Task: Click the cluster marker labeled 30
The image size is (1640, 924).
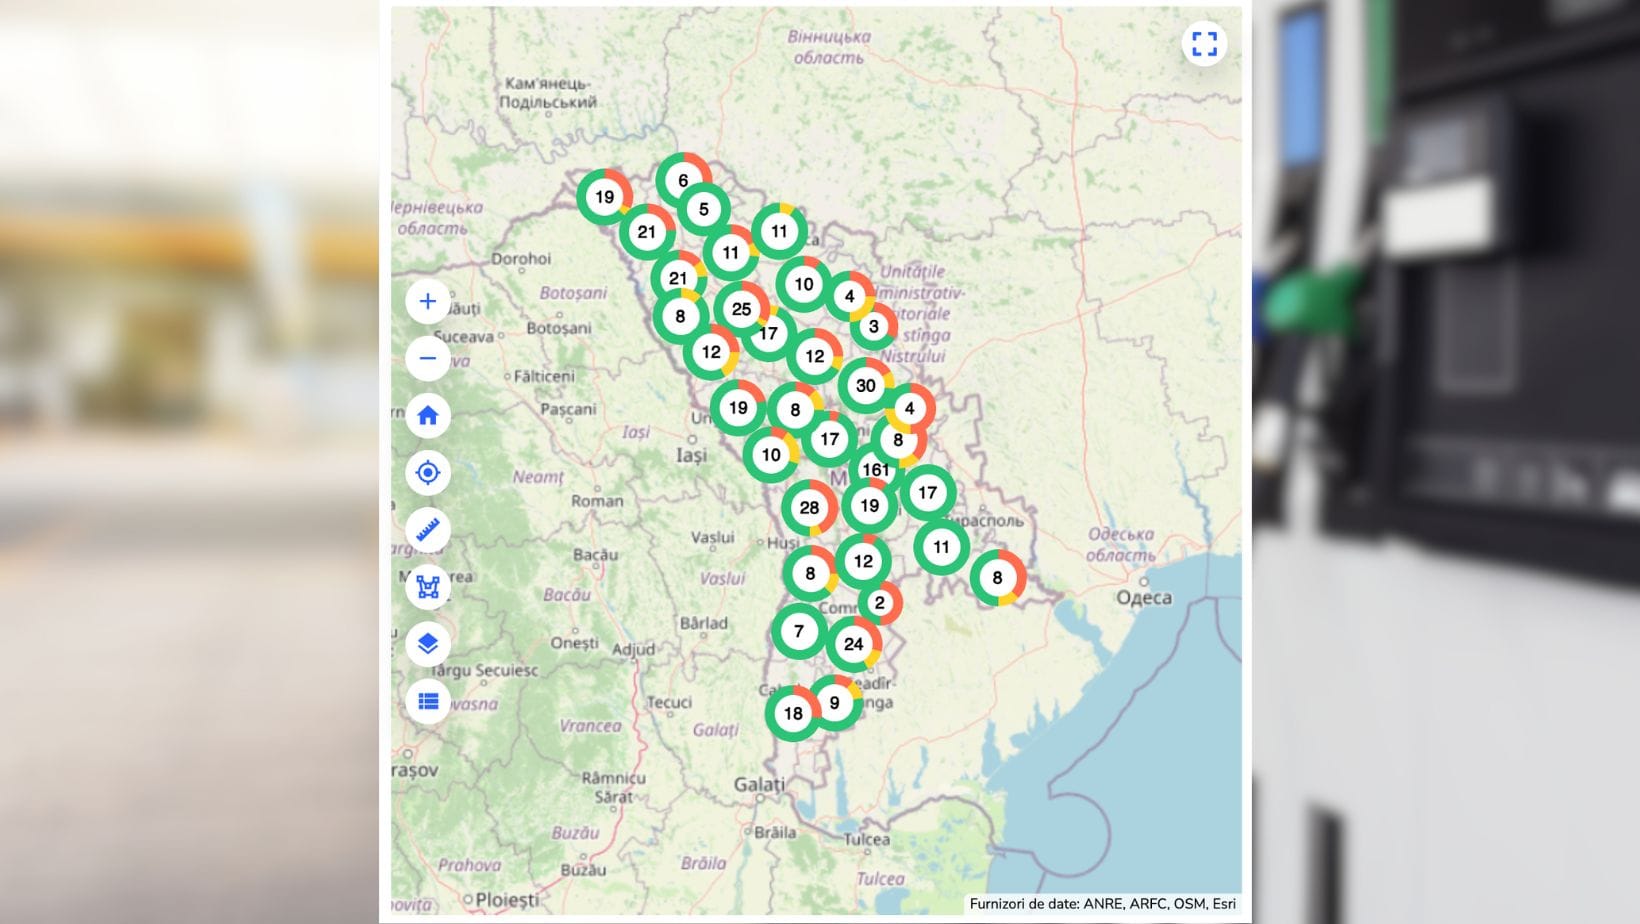Action: [866, 386]
